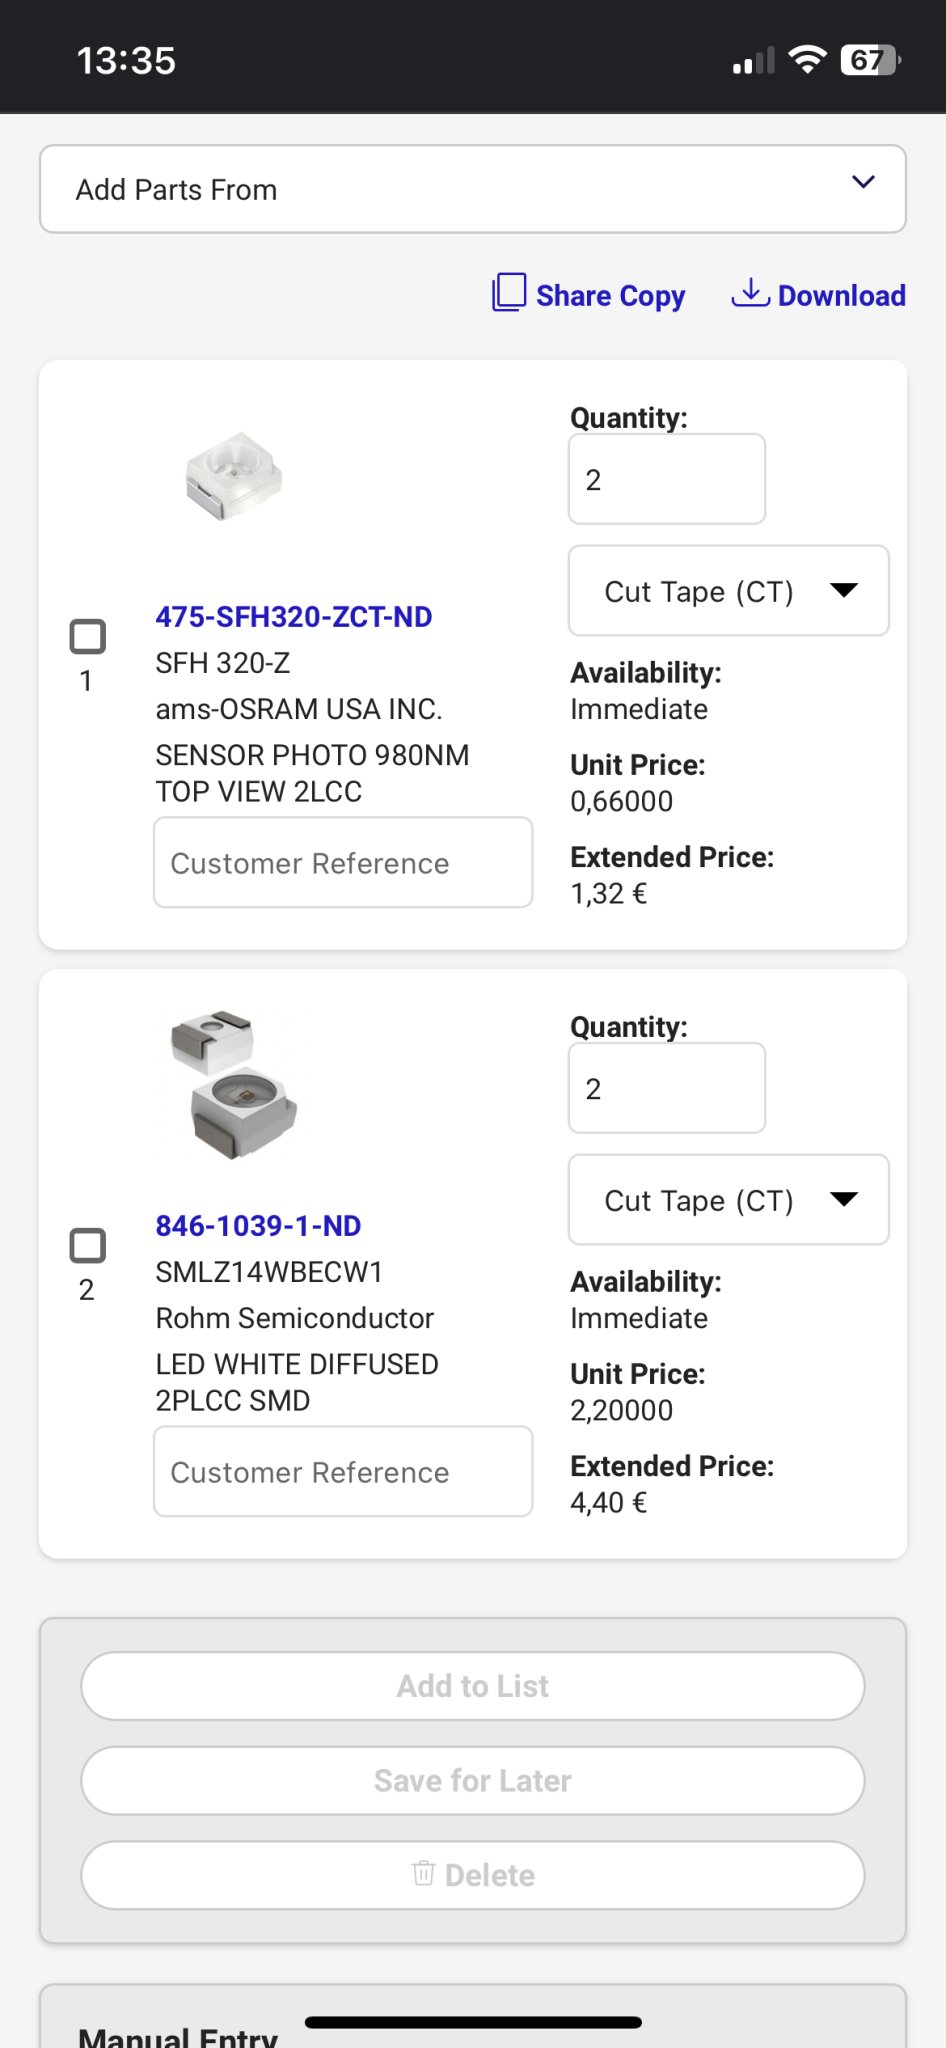Open part link 475-SFH320-ZCT-ND
Image resolution: width=946 pixels, height=2048 pixels.
click(x=294, y=617)
